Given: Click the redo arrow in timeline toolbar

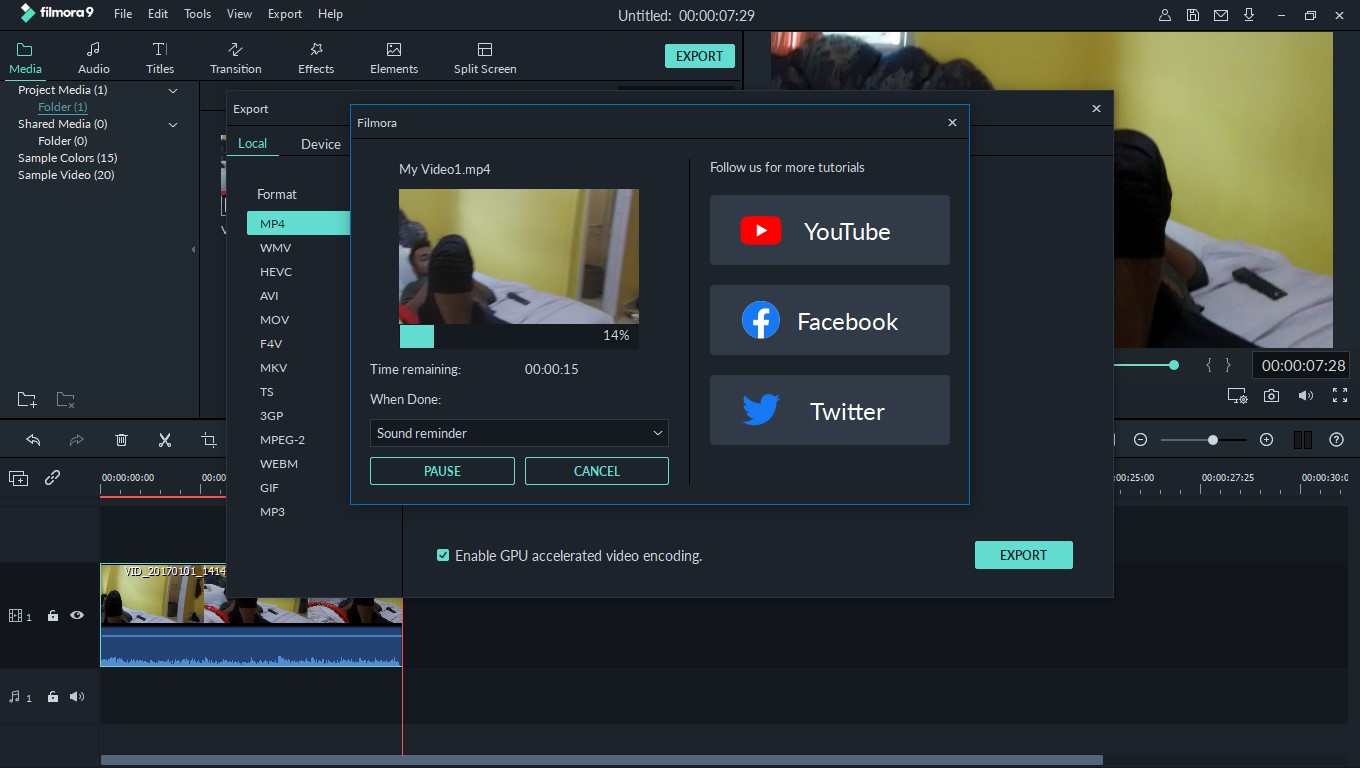Looking at the screenshot, I should [77, 440].
